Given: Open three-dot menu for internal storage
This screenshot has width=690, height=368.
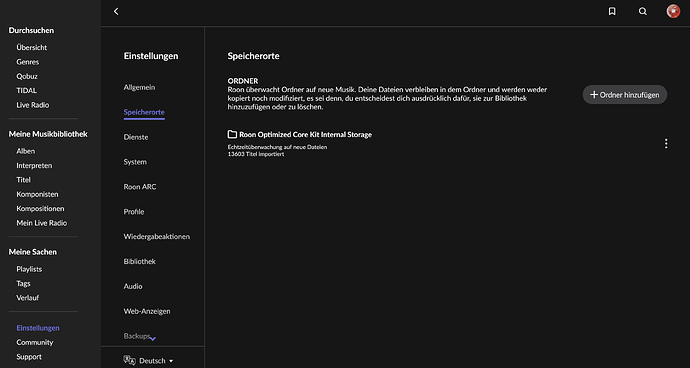Looking at the screenshot, I should point(666,144).
